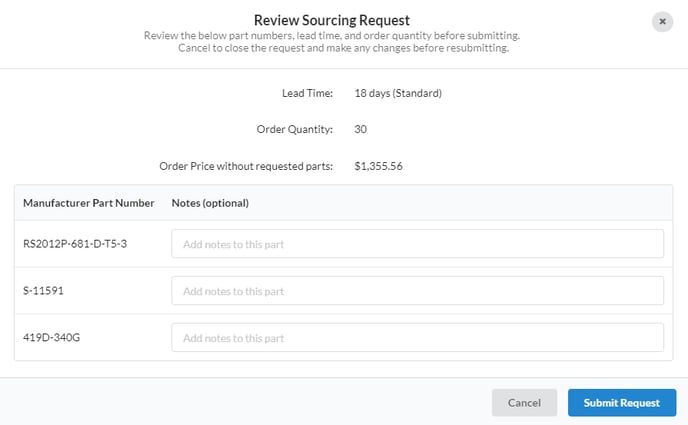Click the $1,355.56 order price
Viewport: 688px width, 425px height.
pyautogui.click(x=378, y=166)
